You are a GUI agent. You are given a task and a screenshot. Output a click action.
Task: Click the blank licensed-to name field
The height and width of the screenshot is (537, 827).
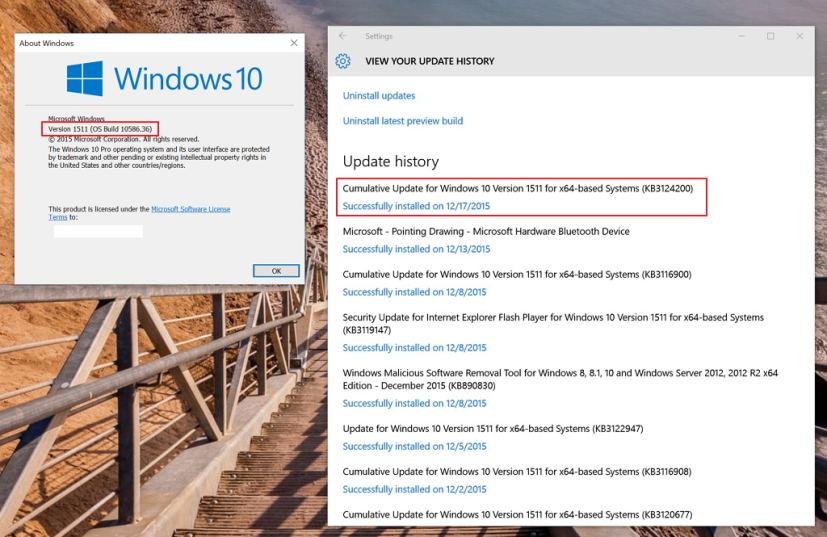[98, 231]
